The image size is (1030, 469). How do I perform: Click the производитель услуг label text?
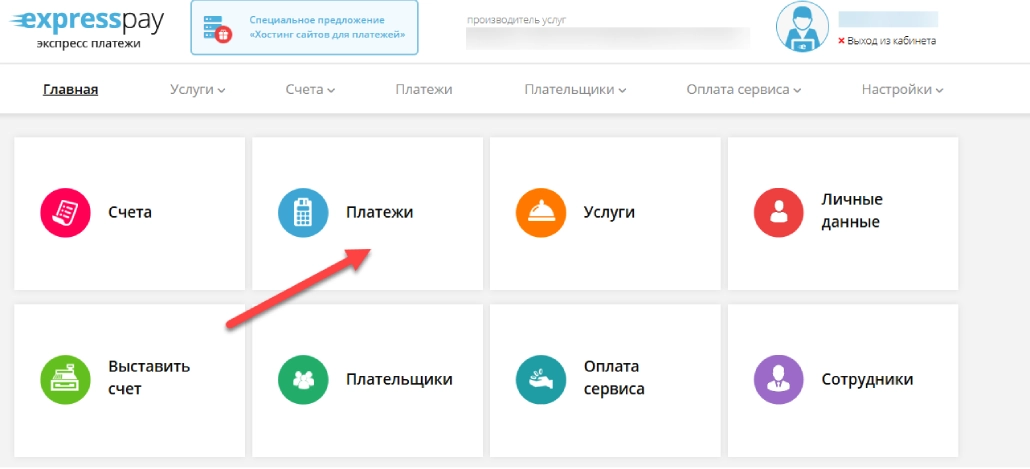pyautogui.click(x=516, y=20)
